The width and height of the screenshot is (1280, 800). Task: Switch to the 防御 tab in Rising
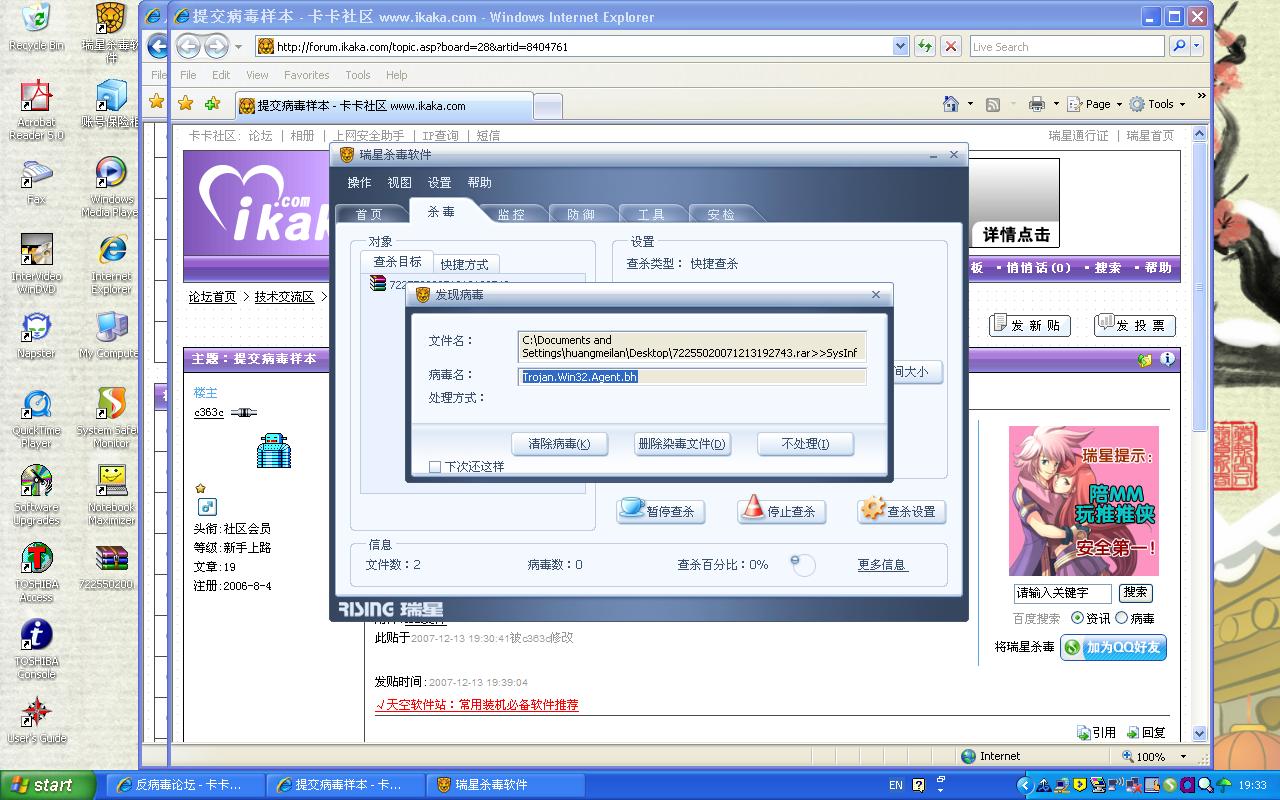coord(581,214)
